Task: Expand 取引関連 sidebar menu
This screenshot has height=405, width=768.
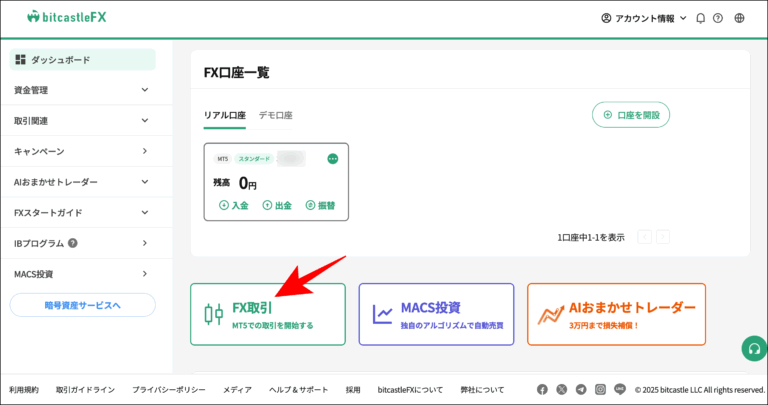Action: point(87,120)
